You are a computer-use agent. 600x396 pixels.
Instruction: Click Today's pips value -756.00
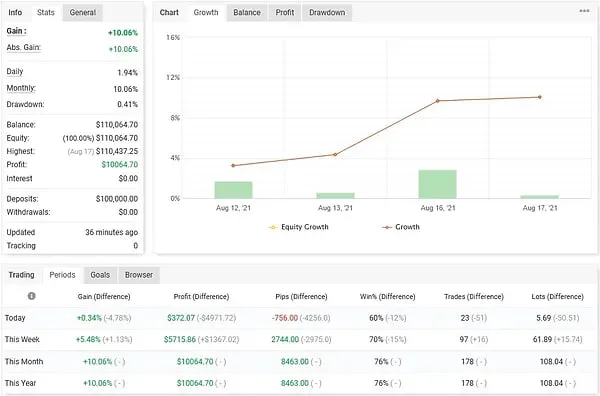285,318
